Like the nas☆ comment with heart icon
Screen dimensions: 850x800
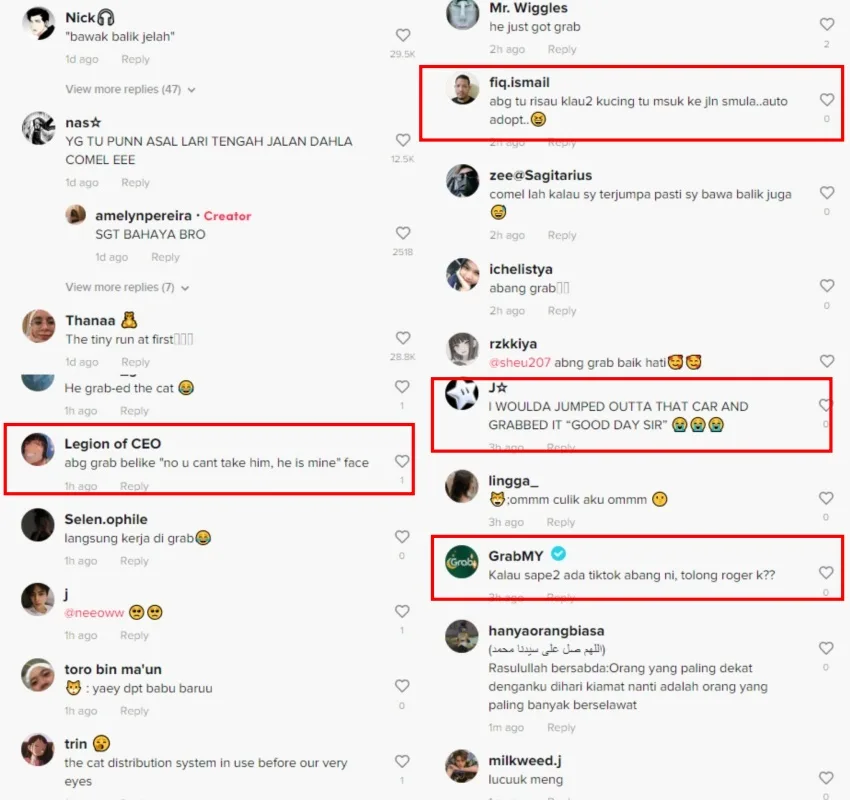click(403, 140)
